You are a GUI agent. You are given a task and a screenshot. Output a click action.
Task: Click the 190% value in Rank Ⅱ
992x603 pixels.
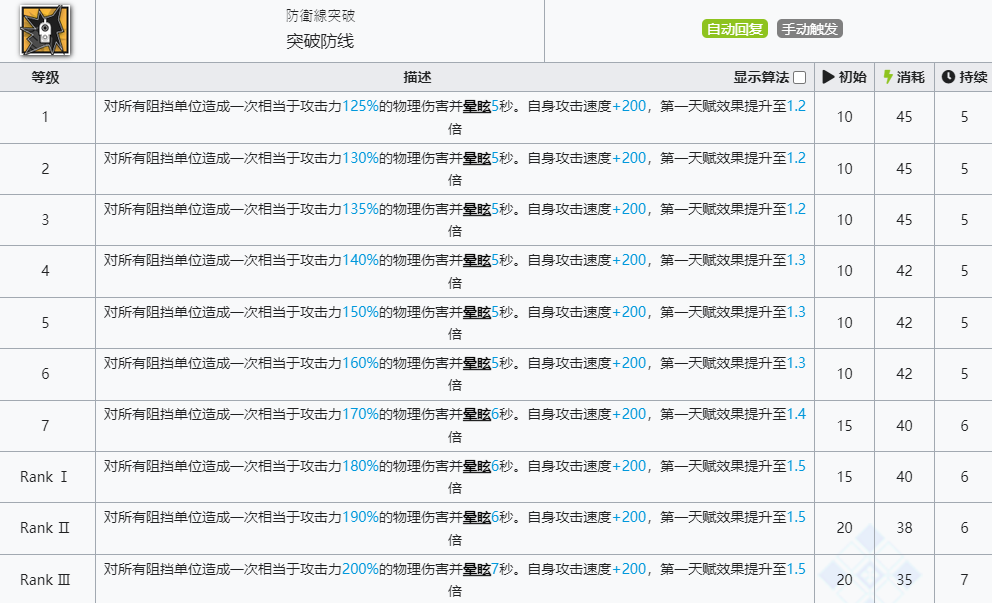point(361,517)
